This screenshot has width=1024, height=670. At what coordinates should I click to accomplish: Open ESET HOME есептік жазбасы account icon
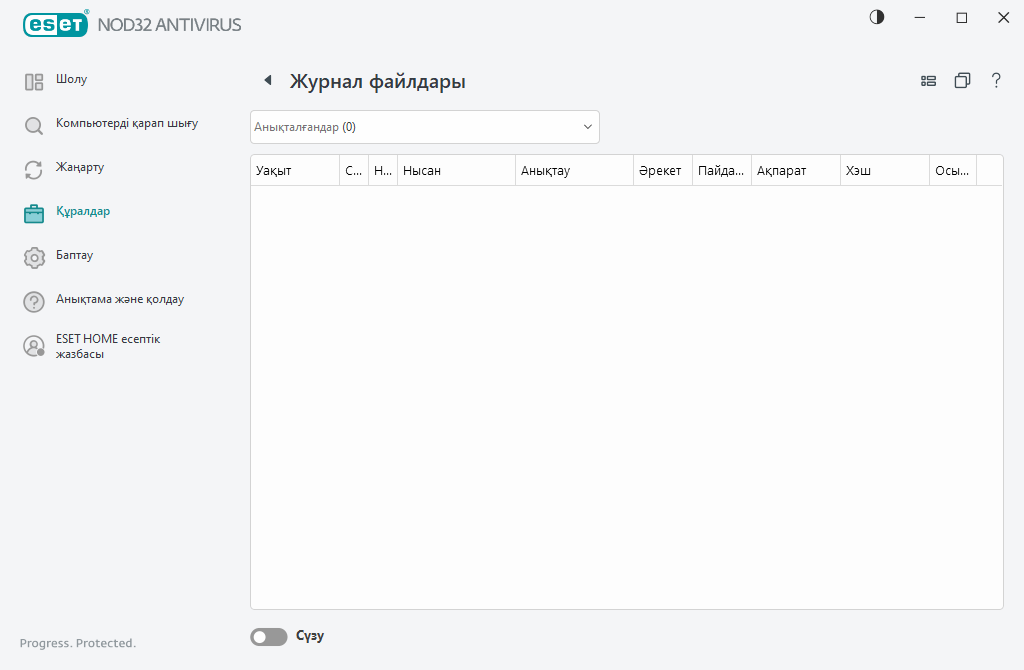(x=33, y=345)
